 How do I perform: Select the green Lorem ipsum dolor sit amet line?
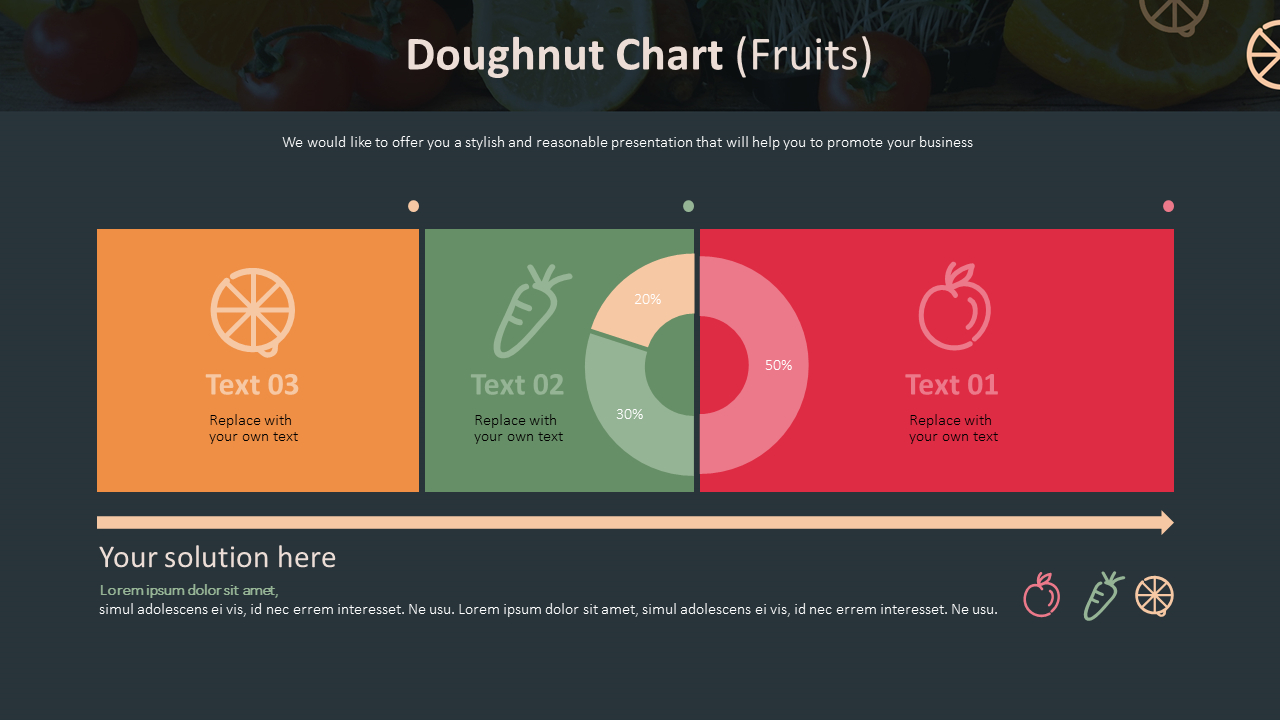click(189, 590)
